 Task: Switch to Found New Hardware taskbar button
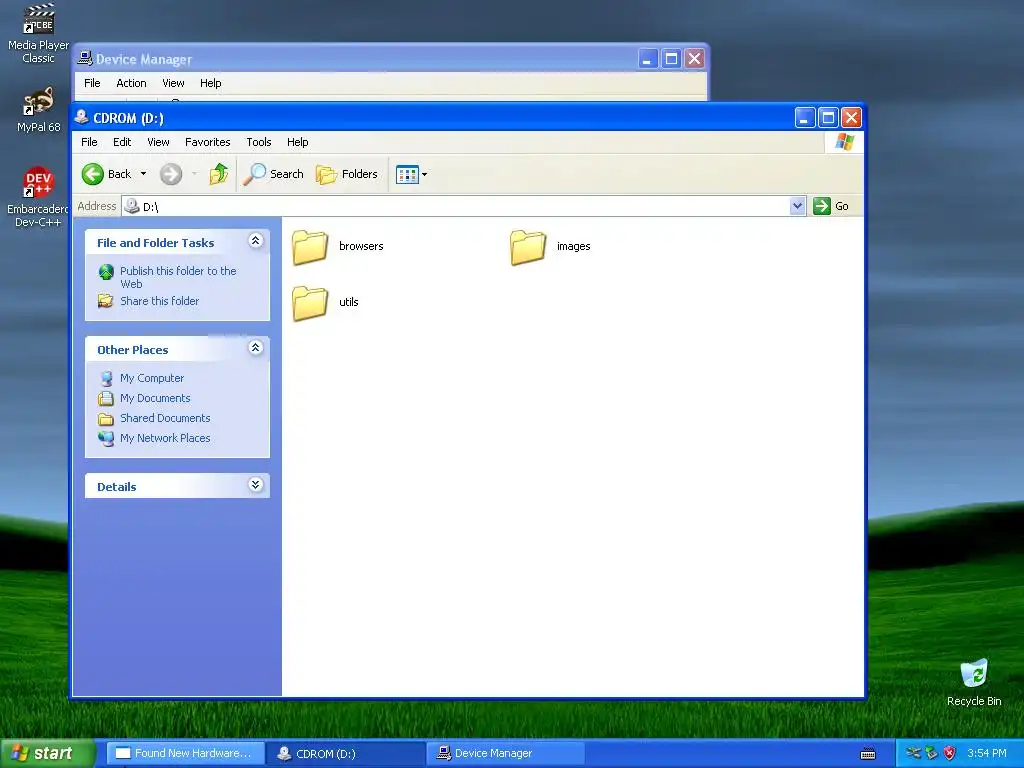click(185, 754)
